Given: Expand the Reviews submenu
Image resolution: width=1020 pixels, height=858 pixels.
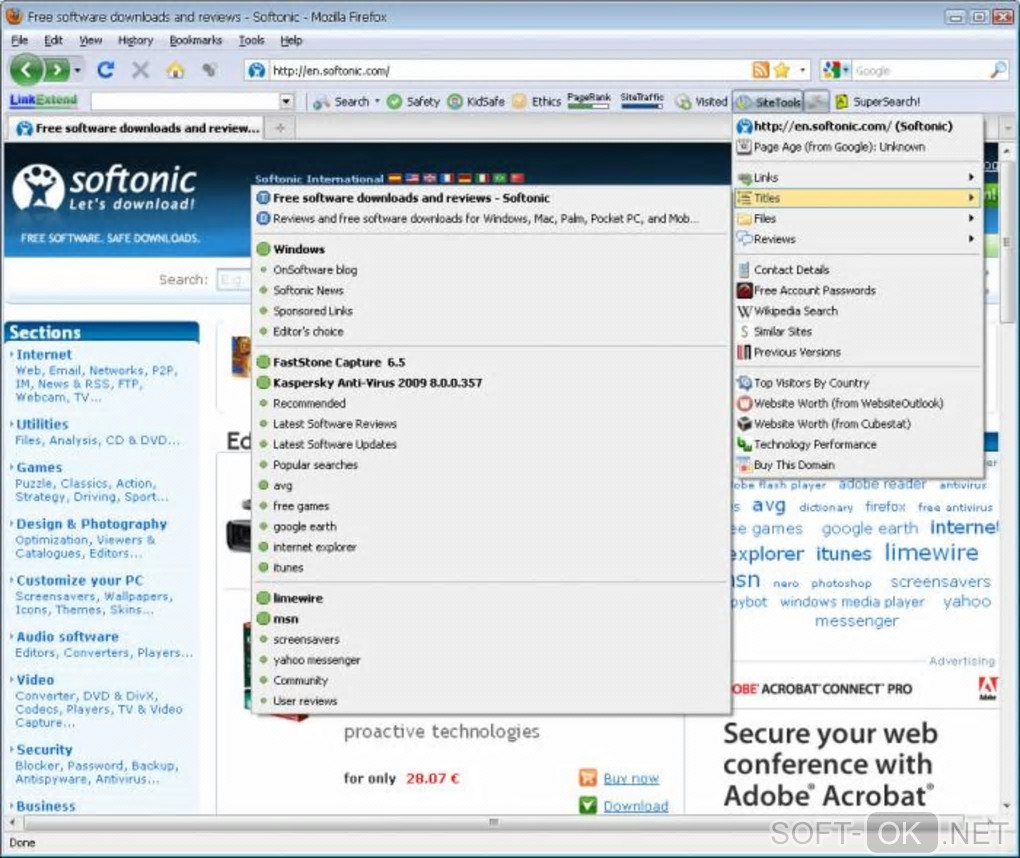Looking at the screenshot, I should coord(857,239).
